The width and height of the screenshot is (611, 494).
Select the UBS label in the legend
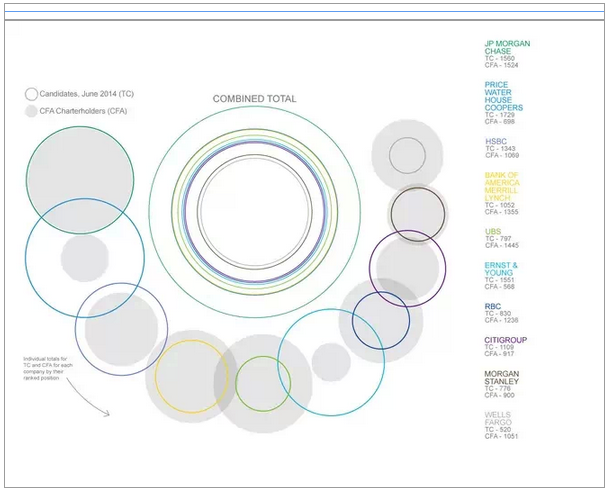click(x=493, y=231)
